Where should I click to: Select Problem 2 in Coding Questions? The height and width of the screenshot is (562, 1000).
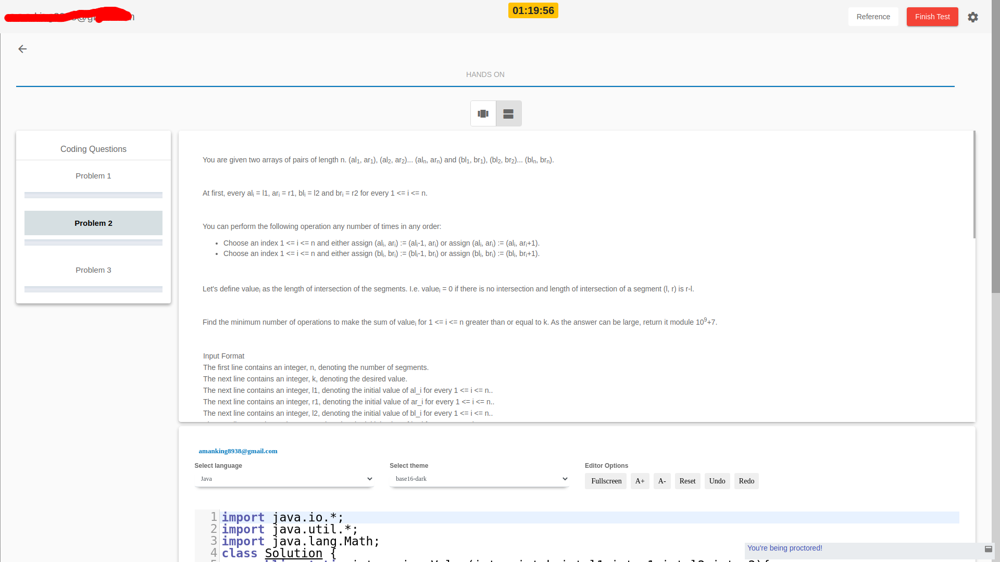(x=93, y=223)
